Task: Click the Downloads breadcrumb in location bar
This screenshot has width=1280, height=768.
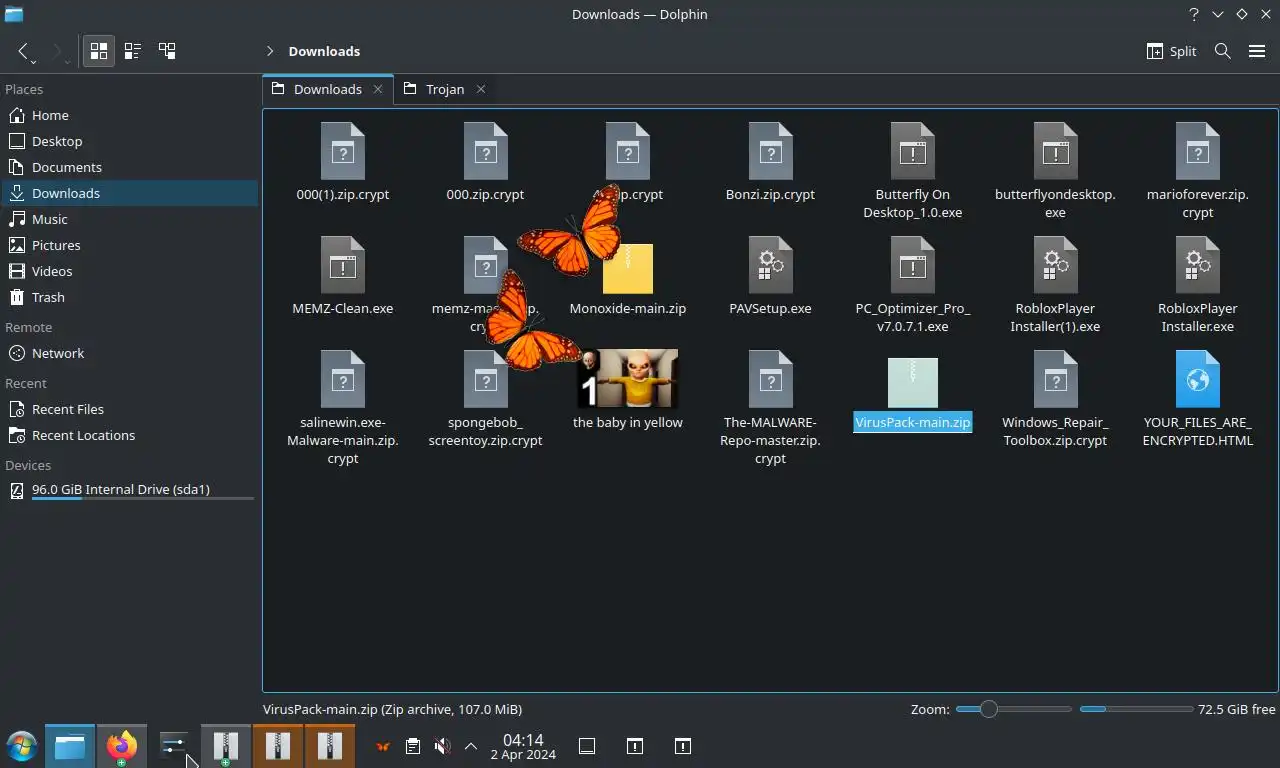Action: pos(324,51)
